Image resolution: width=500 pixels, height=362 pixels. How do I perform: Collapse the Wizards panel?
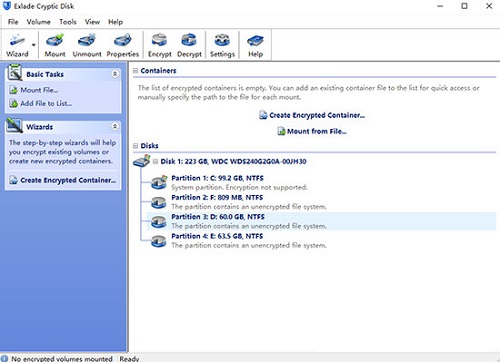pos(115,127)
